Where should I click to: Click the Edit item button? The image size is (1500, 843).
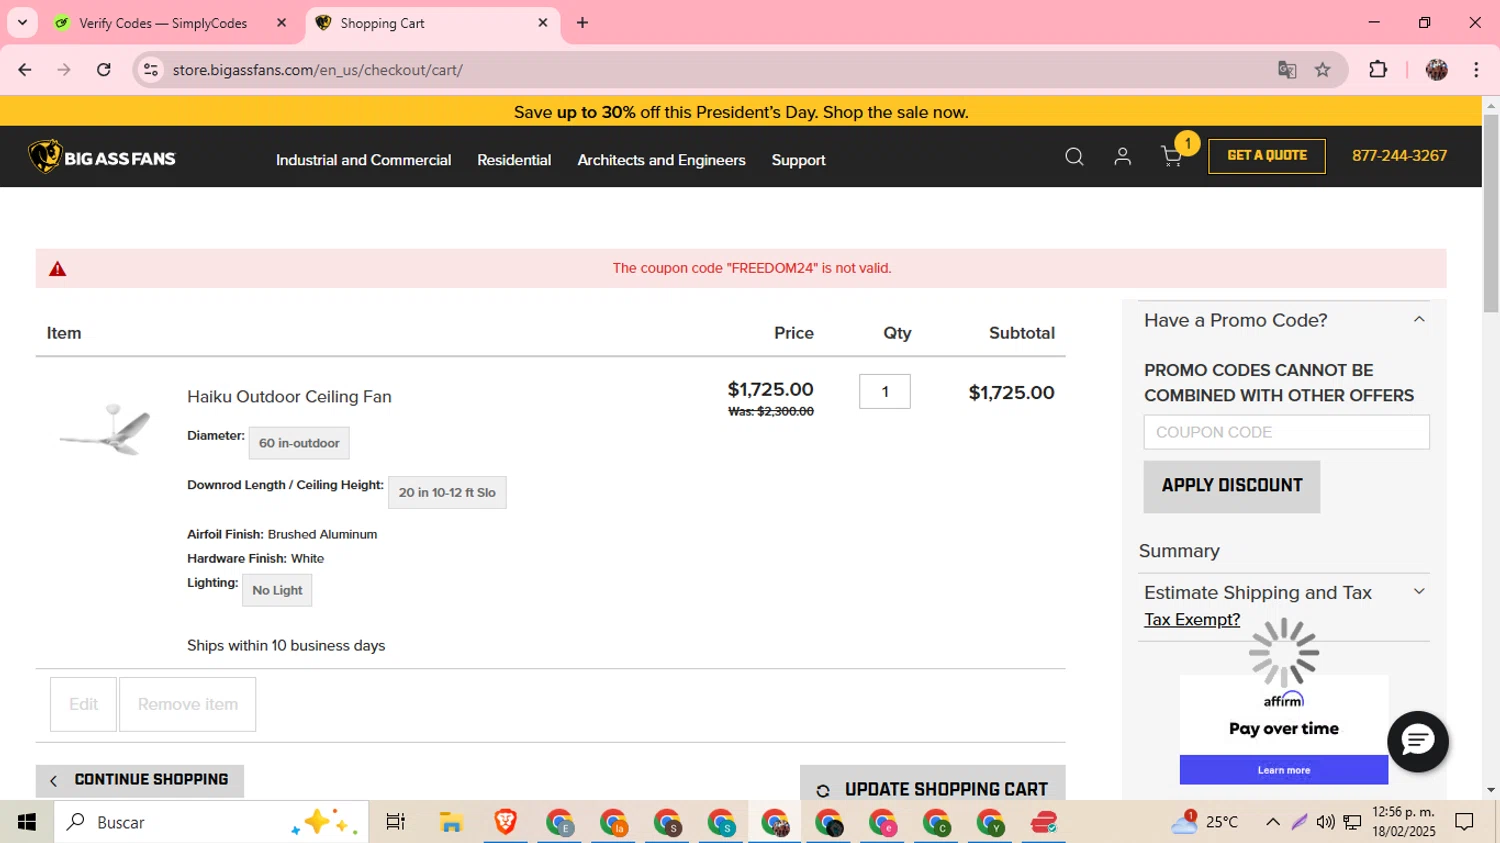pos(83,704)
